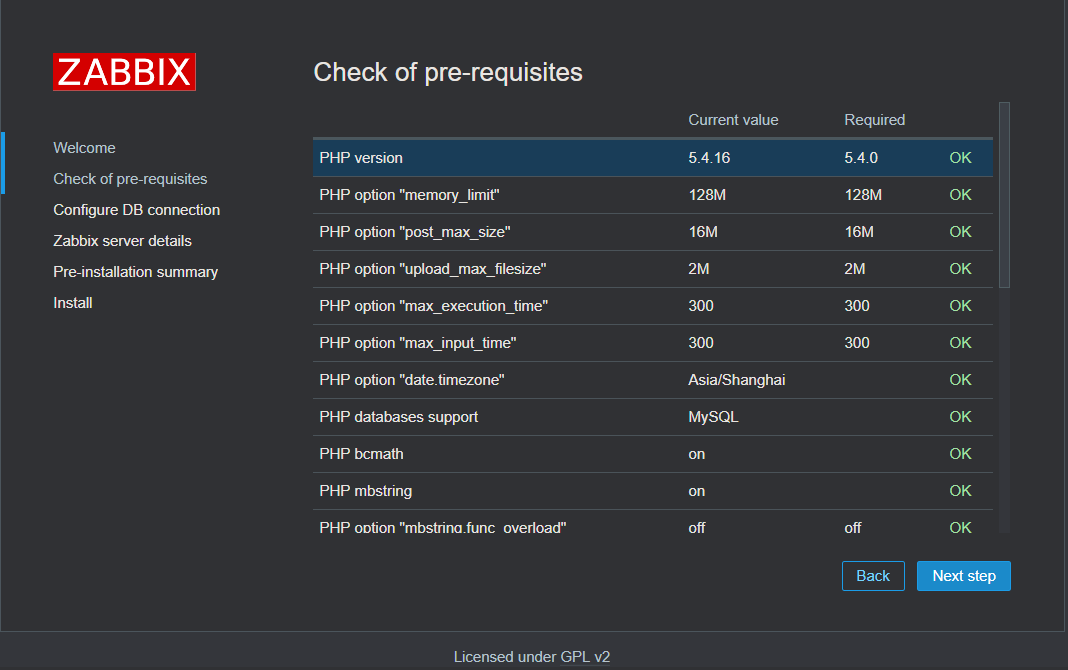Go back with the Back button
The width and height of the screenshot is (1068, 670).
pyautogui.click(x=873, y=576)
